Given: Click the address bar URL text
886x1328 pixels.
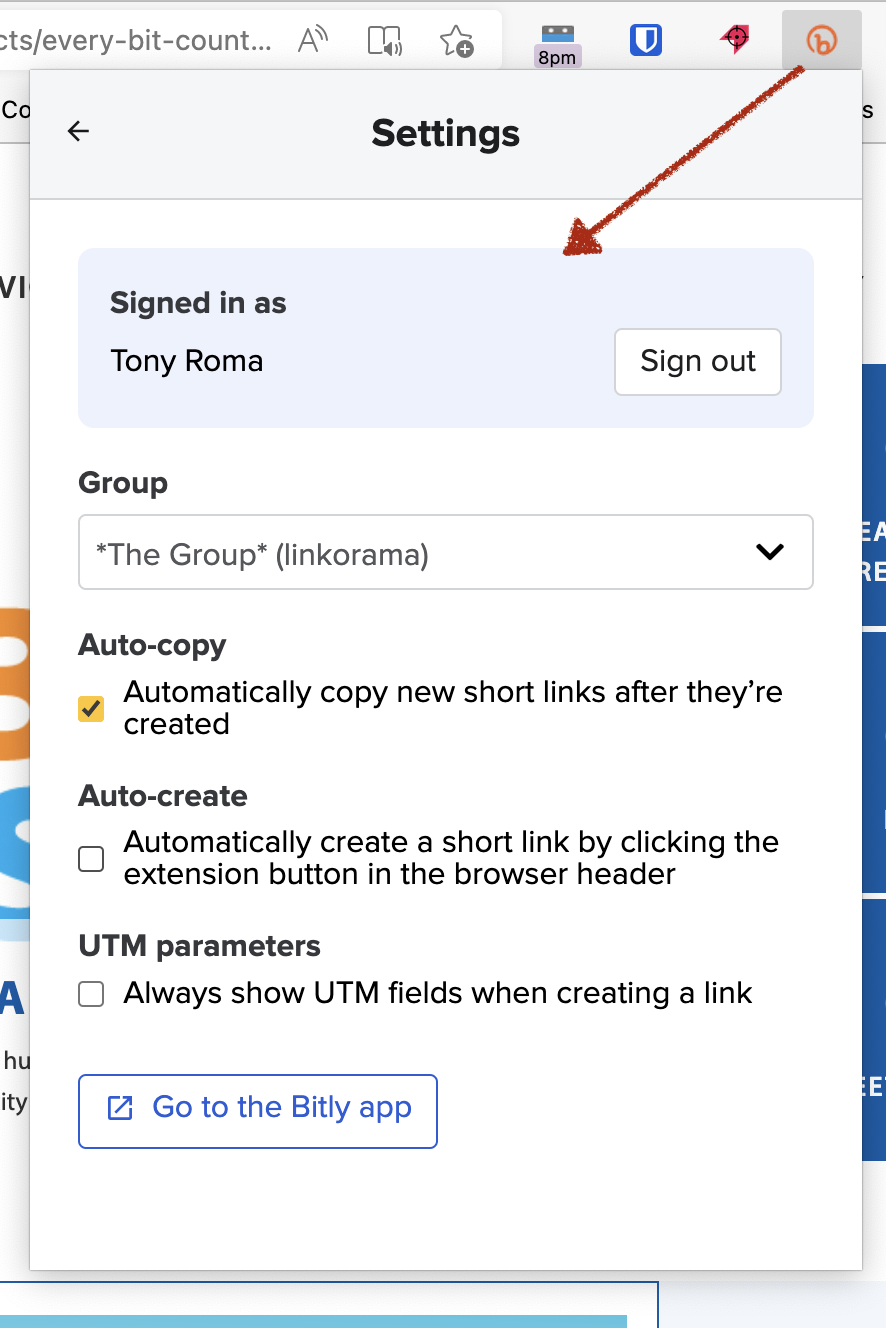Looking at the screenshot, I should (x=136, y=40).
